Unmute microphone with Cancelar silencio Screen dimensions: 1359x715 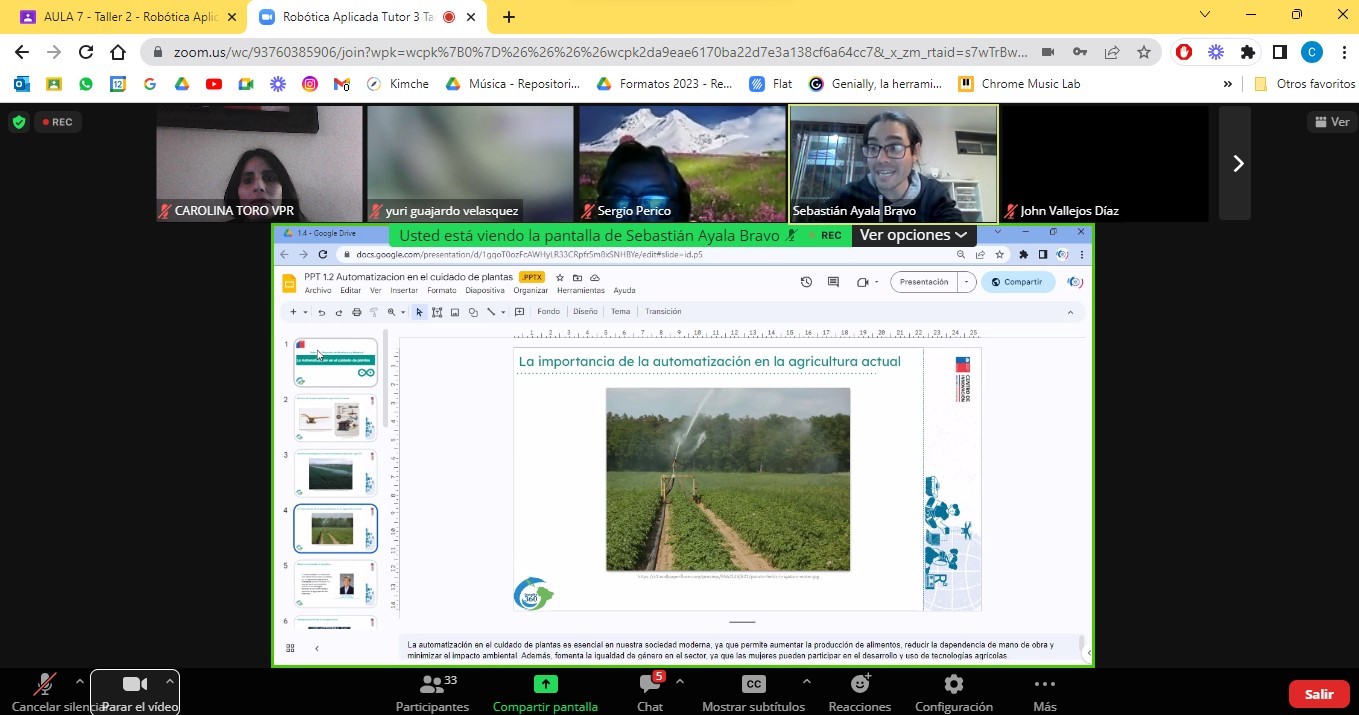[44, 685]
